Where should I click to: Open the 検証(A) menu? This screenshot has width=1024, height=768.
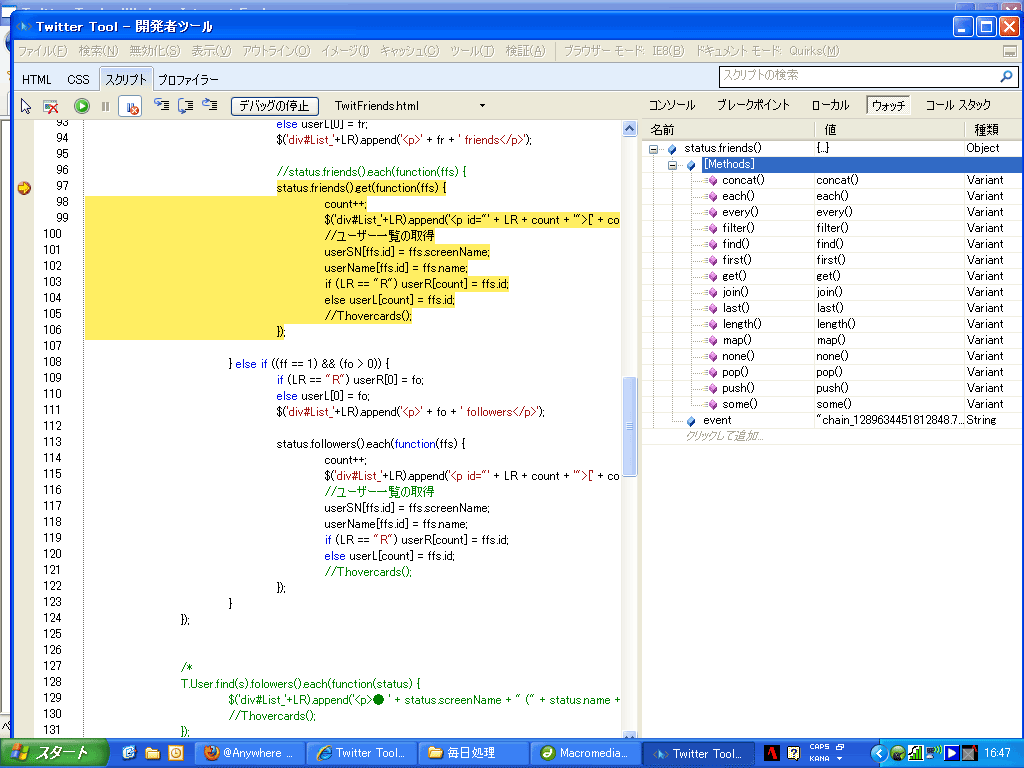[x=525, y=51]
